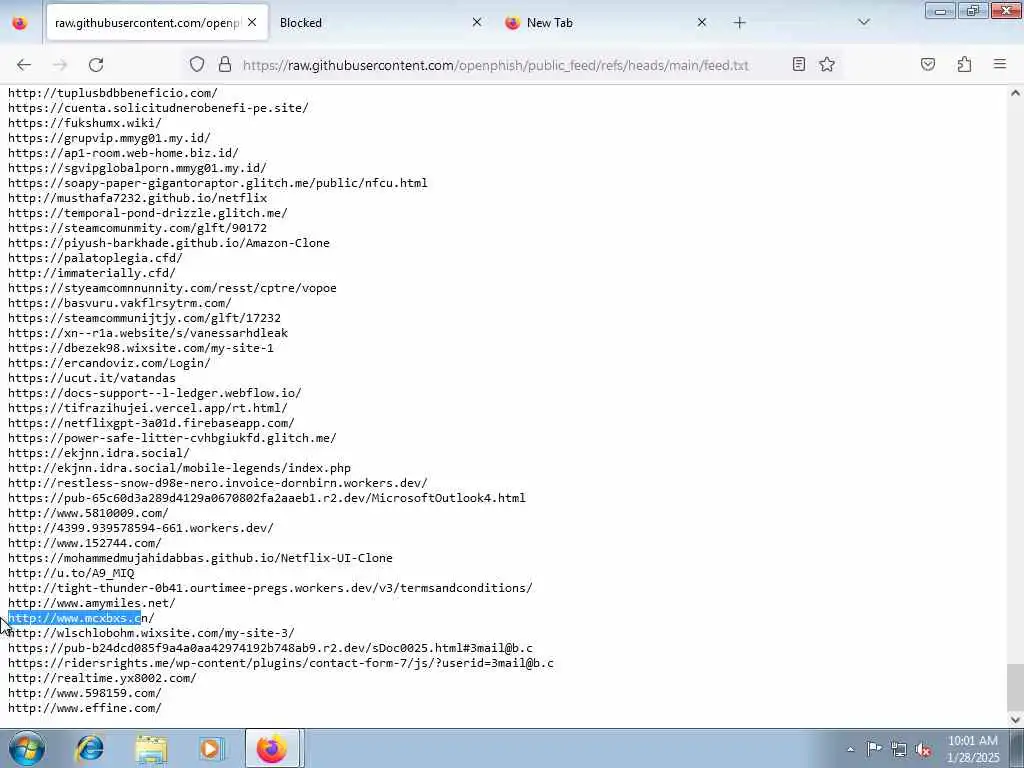
Task: Open the Windows Start menu
Action: pos(27,748)
